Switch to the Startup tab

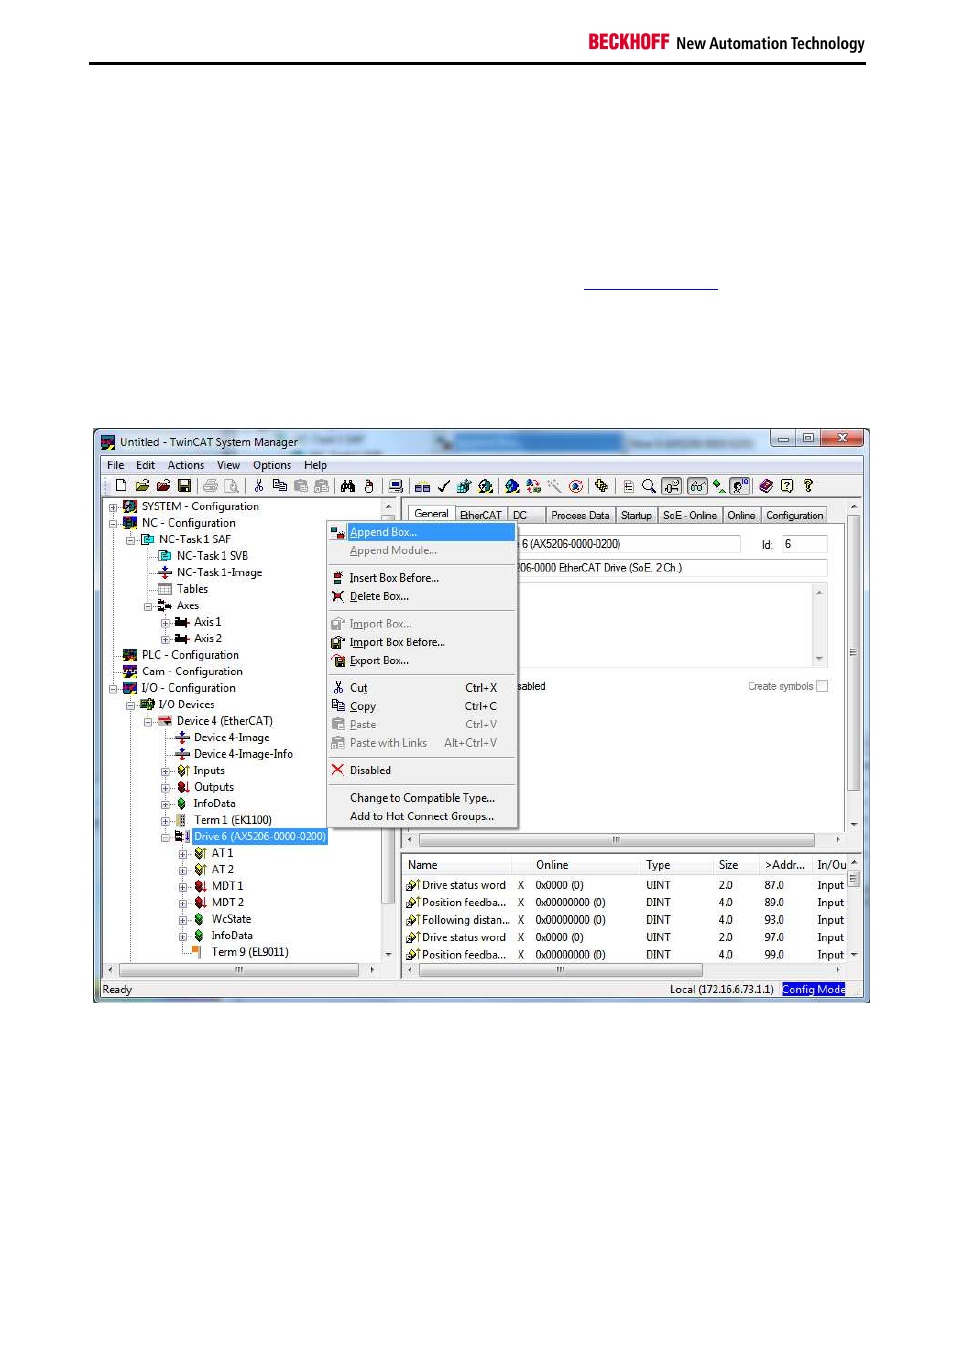pos(636,515)
